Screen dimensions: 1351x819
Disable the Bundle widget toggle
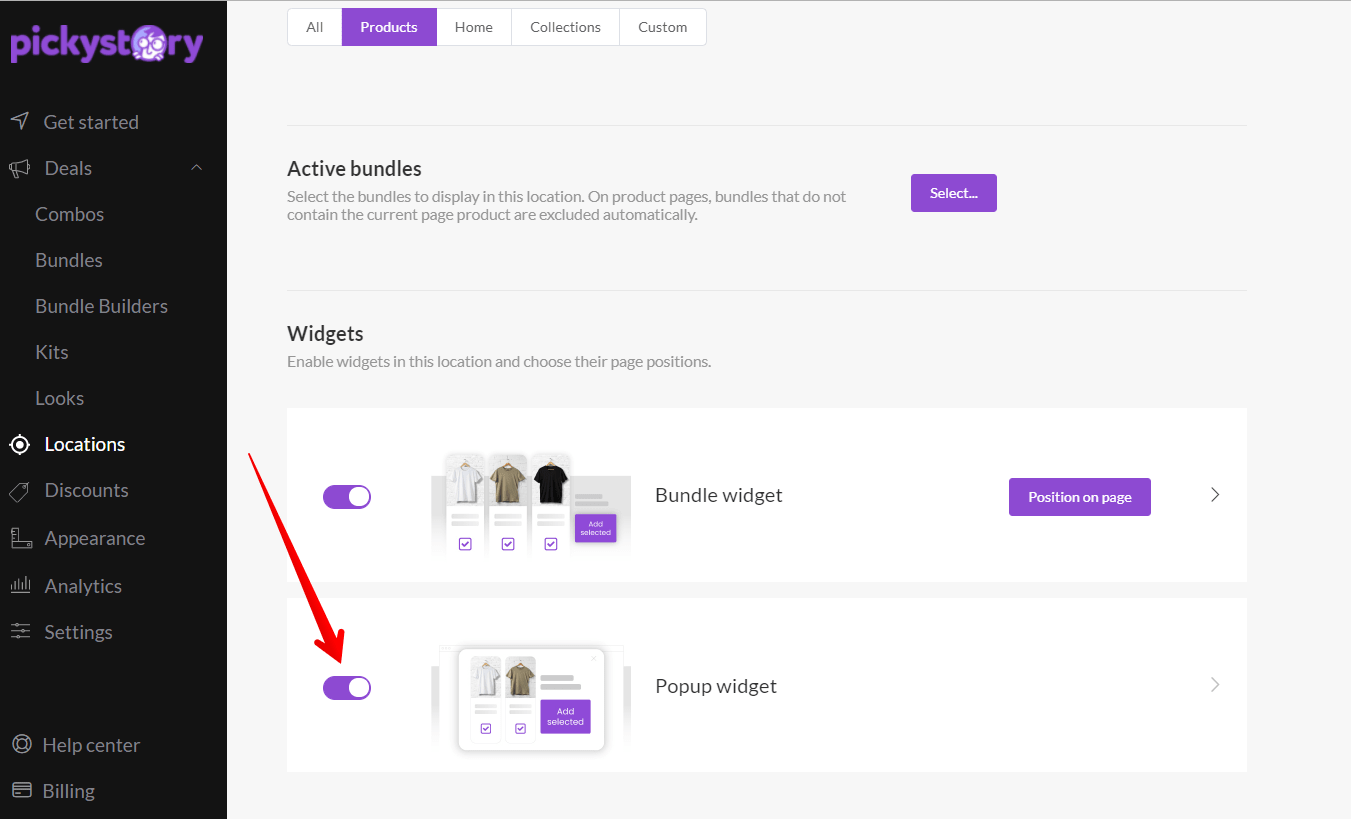pos(347,497)
